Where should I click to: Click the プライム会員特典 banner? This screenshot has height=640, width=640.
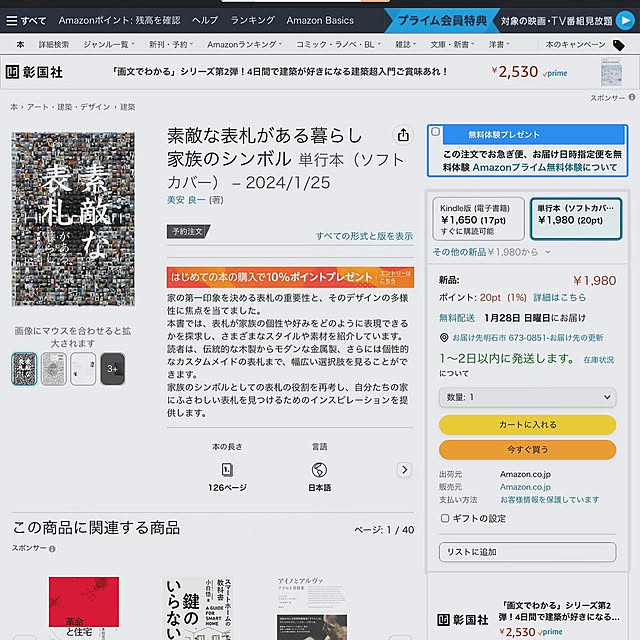442,20
